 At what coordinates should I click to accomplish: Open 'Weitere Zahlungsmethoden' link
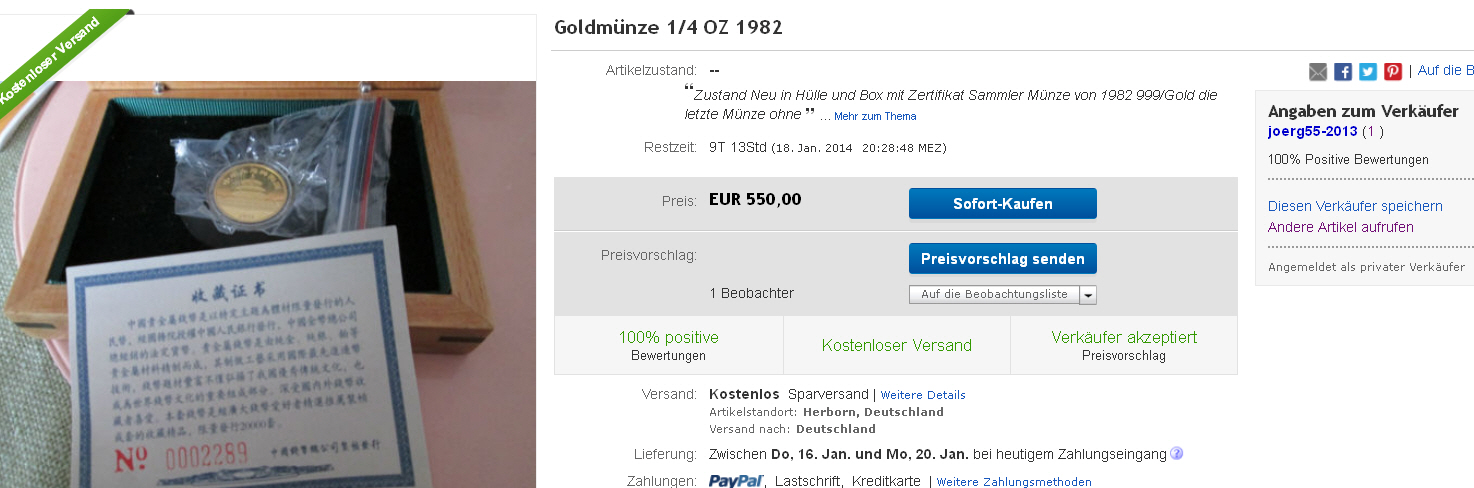(x=1014, y=482)
